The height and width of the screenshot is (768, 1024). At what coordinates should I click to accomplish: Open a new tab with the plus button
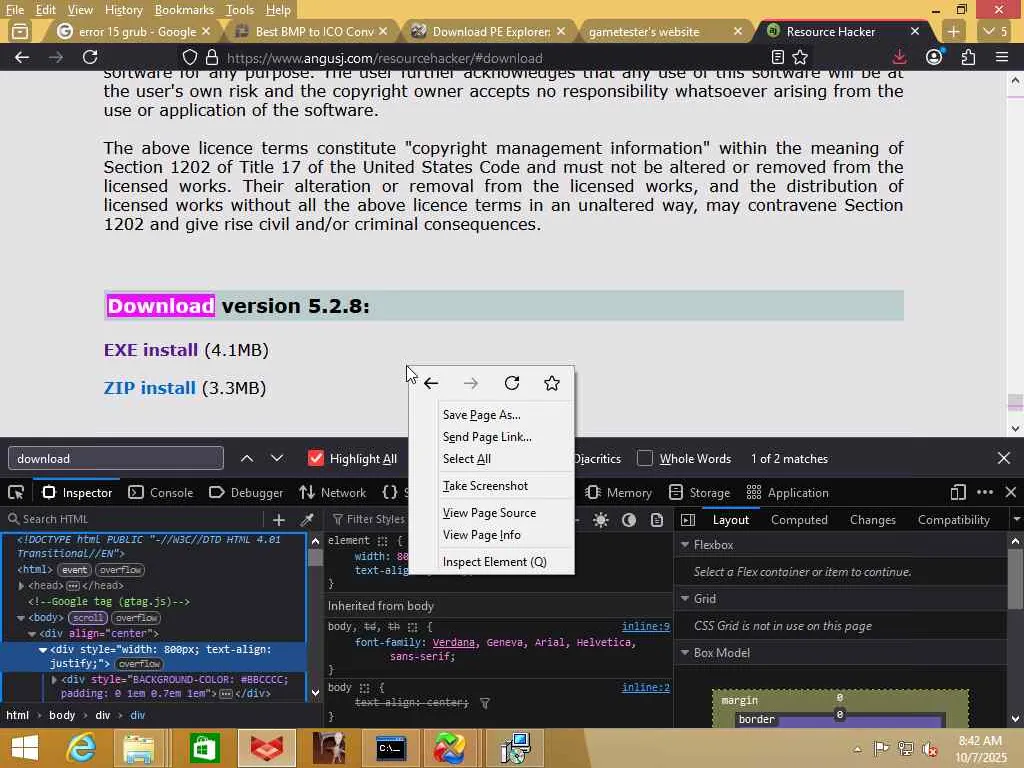point(953,31)
